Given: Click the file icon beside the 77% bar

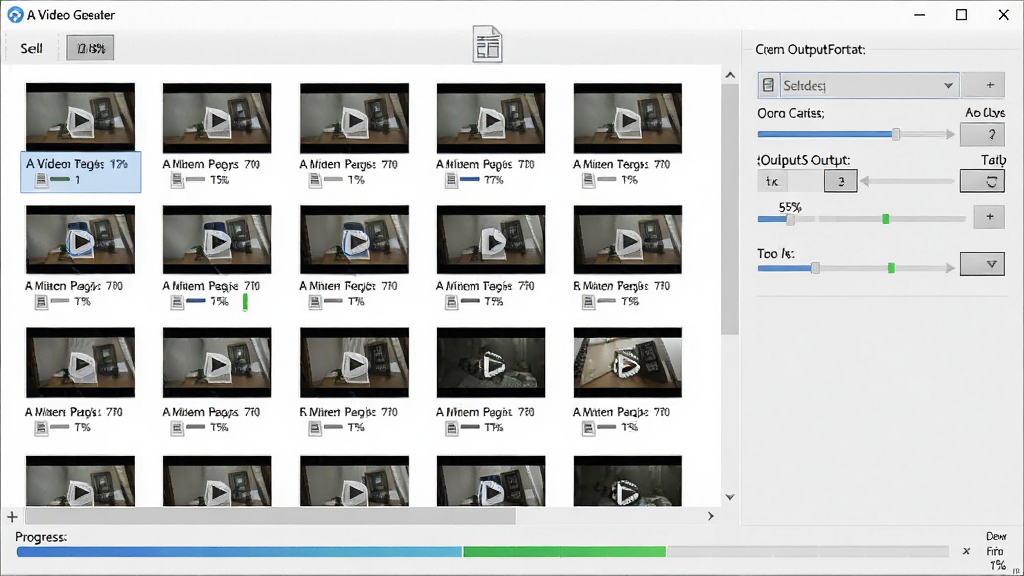Looking at the screenshot, I should (x=451, y=180).
